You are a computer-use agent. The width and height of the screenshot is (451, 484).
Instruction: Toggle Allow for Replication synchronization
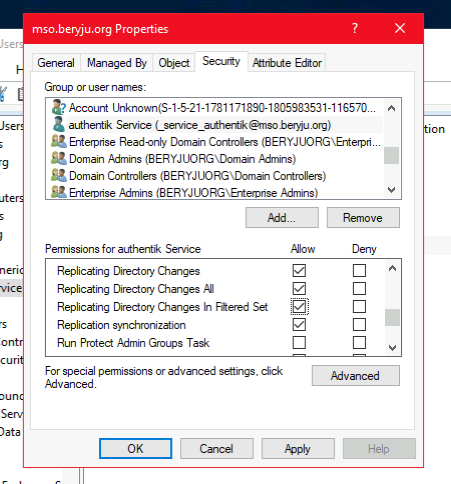[299, 324]
